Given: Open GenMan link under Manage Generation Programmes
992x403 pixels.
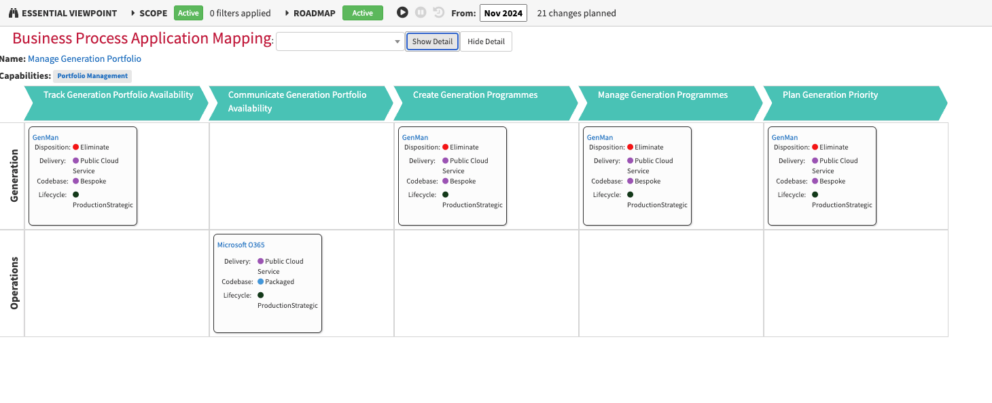Looking at the screenshot, I should 600,137.
